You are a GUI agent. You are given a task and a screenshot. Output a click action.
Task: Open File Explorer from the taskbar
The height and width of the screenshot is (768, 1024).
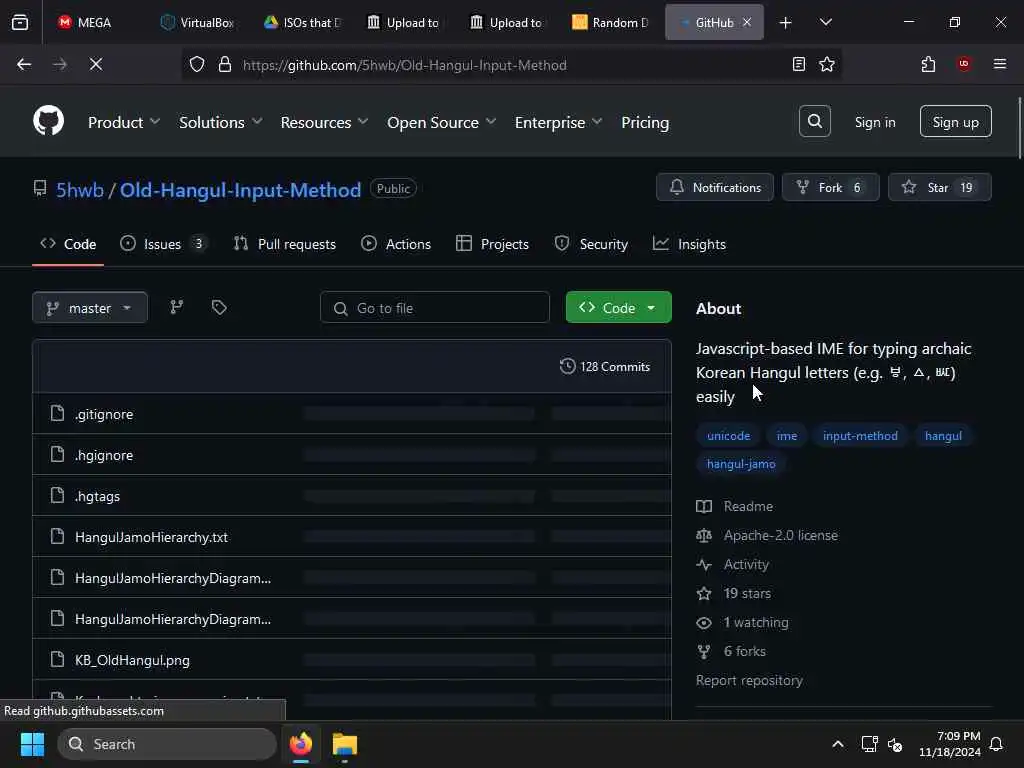click(344, 744)
